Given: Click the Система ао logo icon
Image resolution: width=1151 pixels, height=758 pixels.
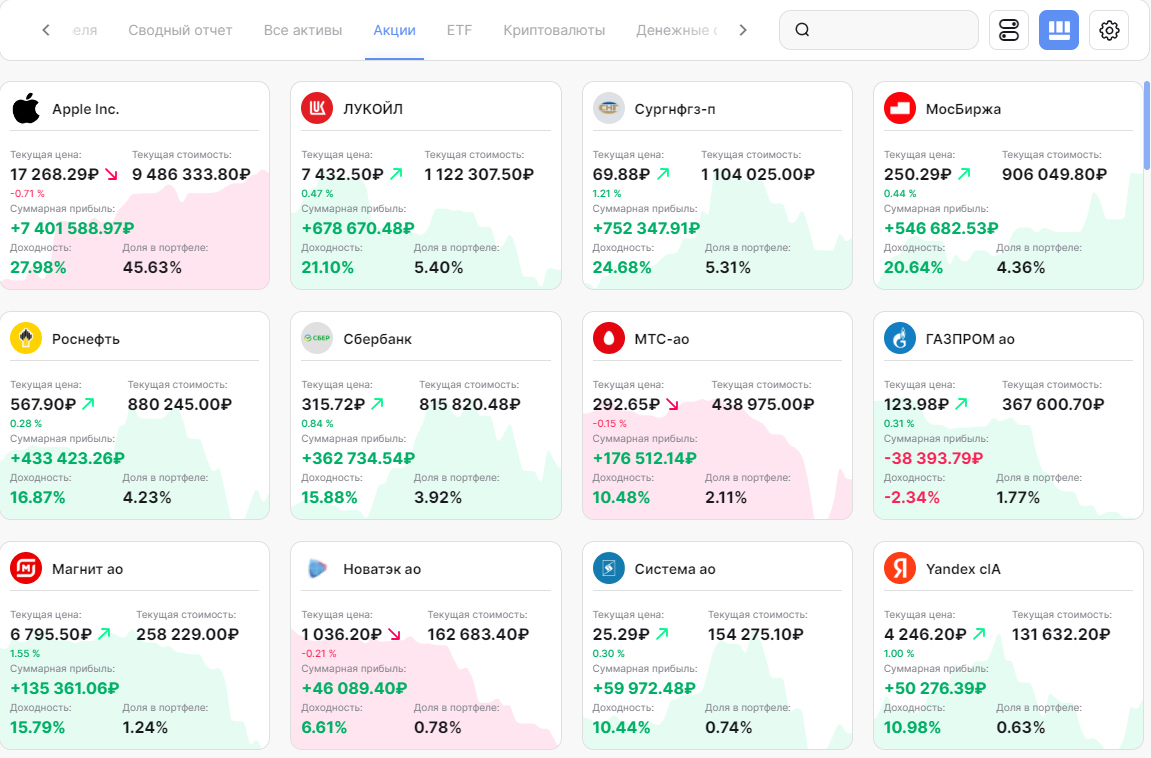Looking at the screenshot, I should (609, 569).
